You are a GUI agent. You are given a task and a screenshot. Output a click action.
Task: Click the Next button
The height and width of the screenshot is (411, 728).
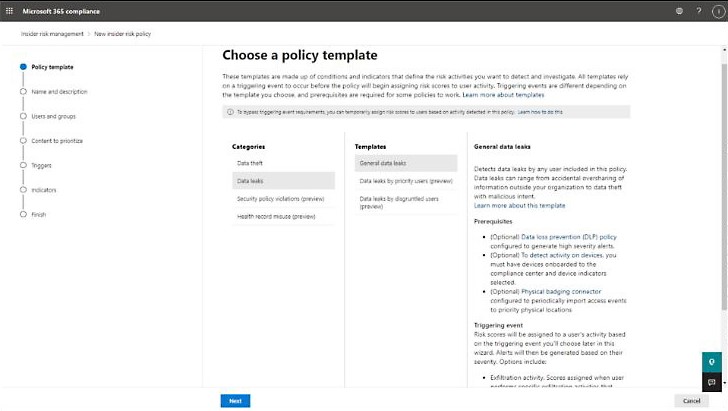tap(235, 401)
